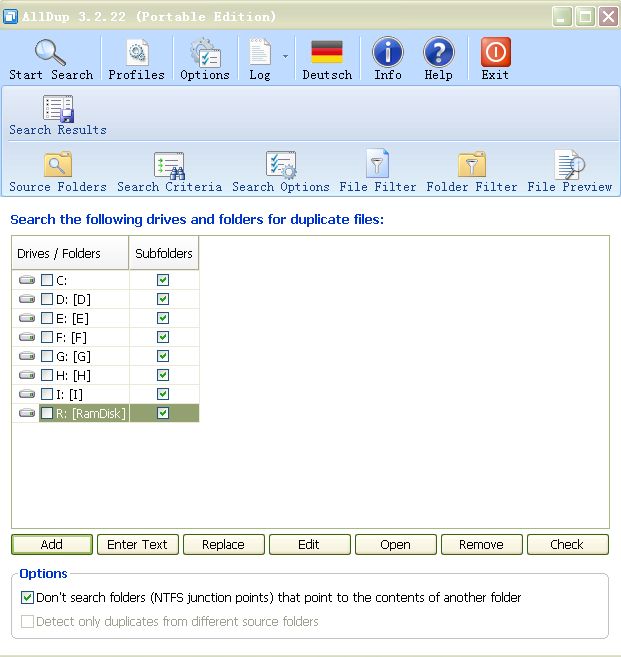
Task: Switch to the Search Criteria tab
Action: [169, 166]
